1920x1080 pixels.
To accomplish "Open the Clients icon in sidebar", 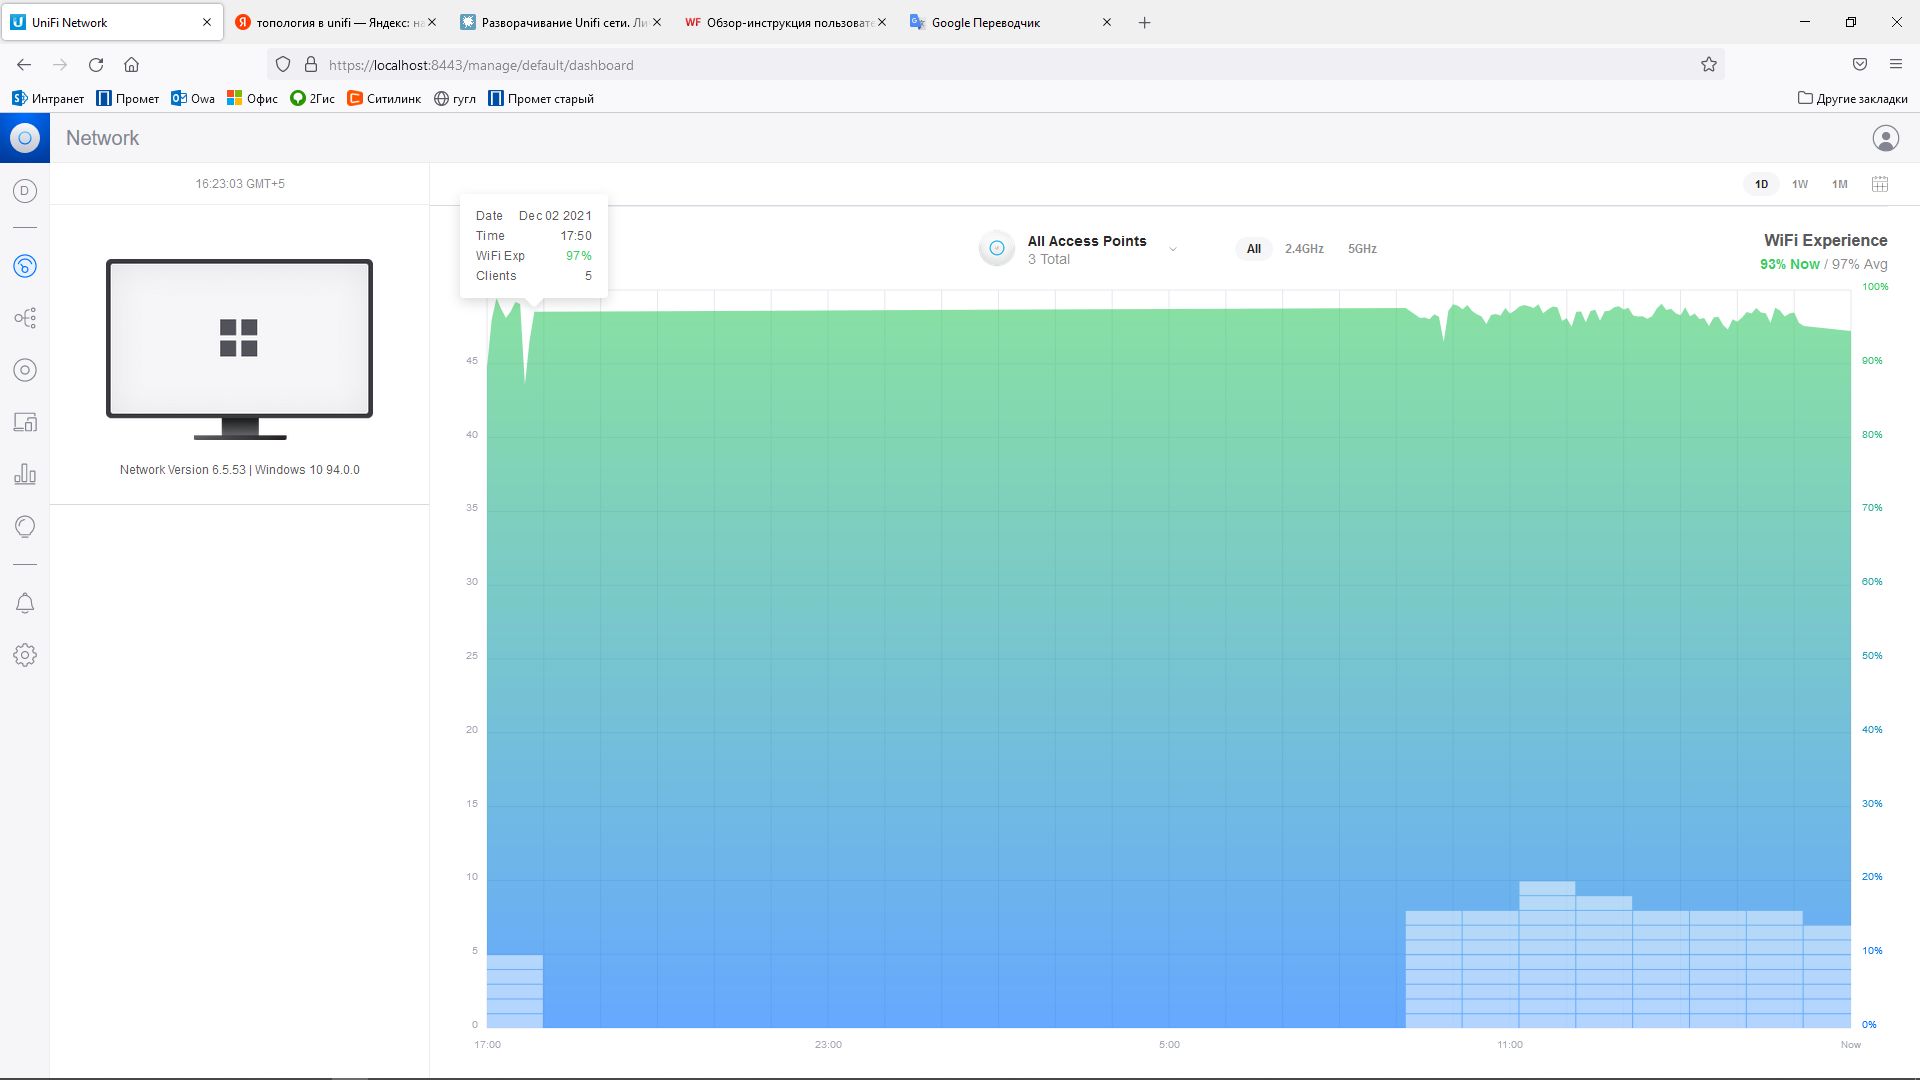I will coord(25,422).
